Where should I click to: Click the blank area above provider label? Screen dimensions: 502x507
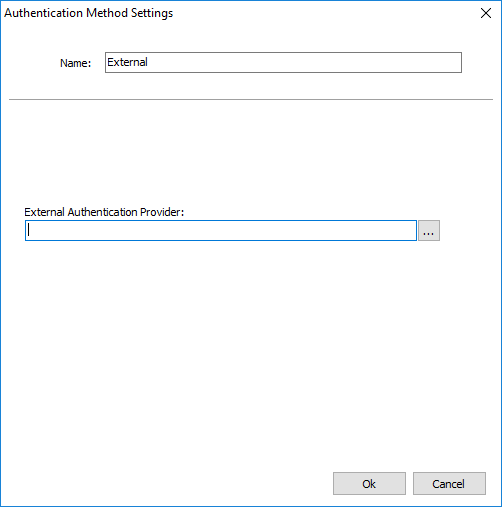click(x=251, y=152)
